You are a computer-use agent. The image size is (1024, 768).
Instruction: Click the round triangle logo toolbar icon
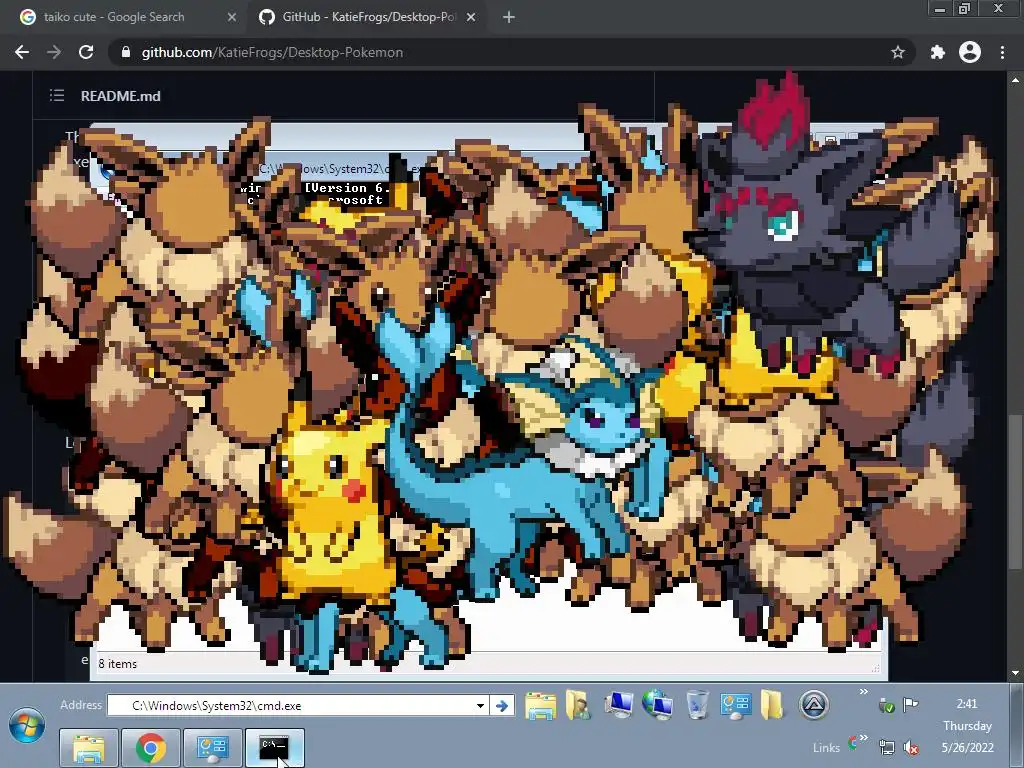tap(814, 705)
